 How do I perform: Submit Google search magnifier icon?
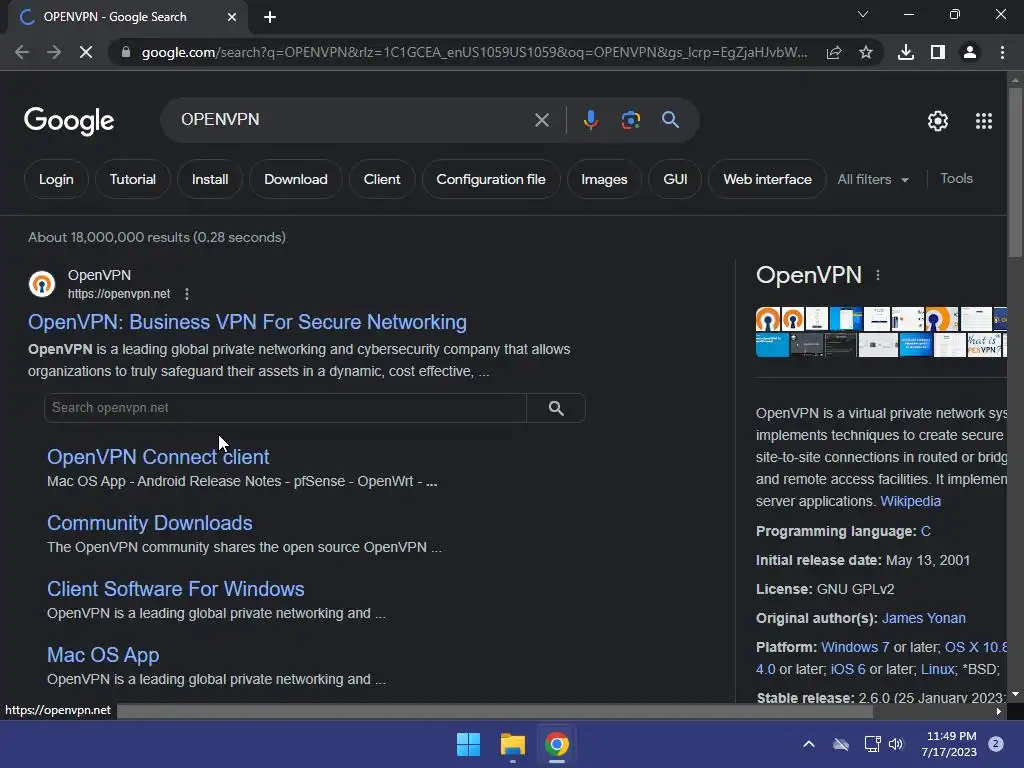coord(670,120)
